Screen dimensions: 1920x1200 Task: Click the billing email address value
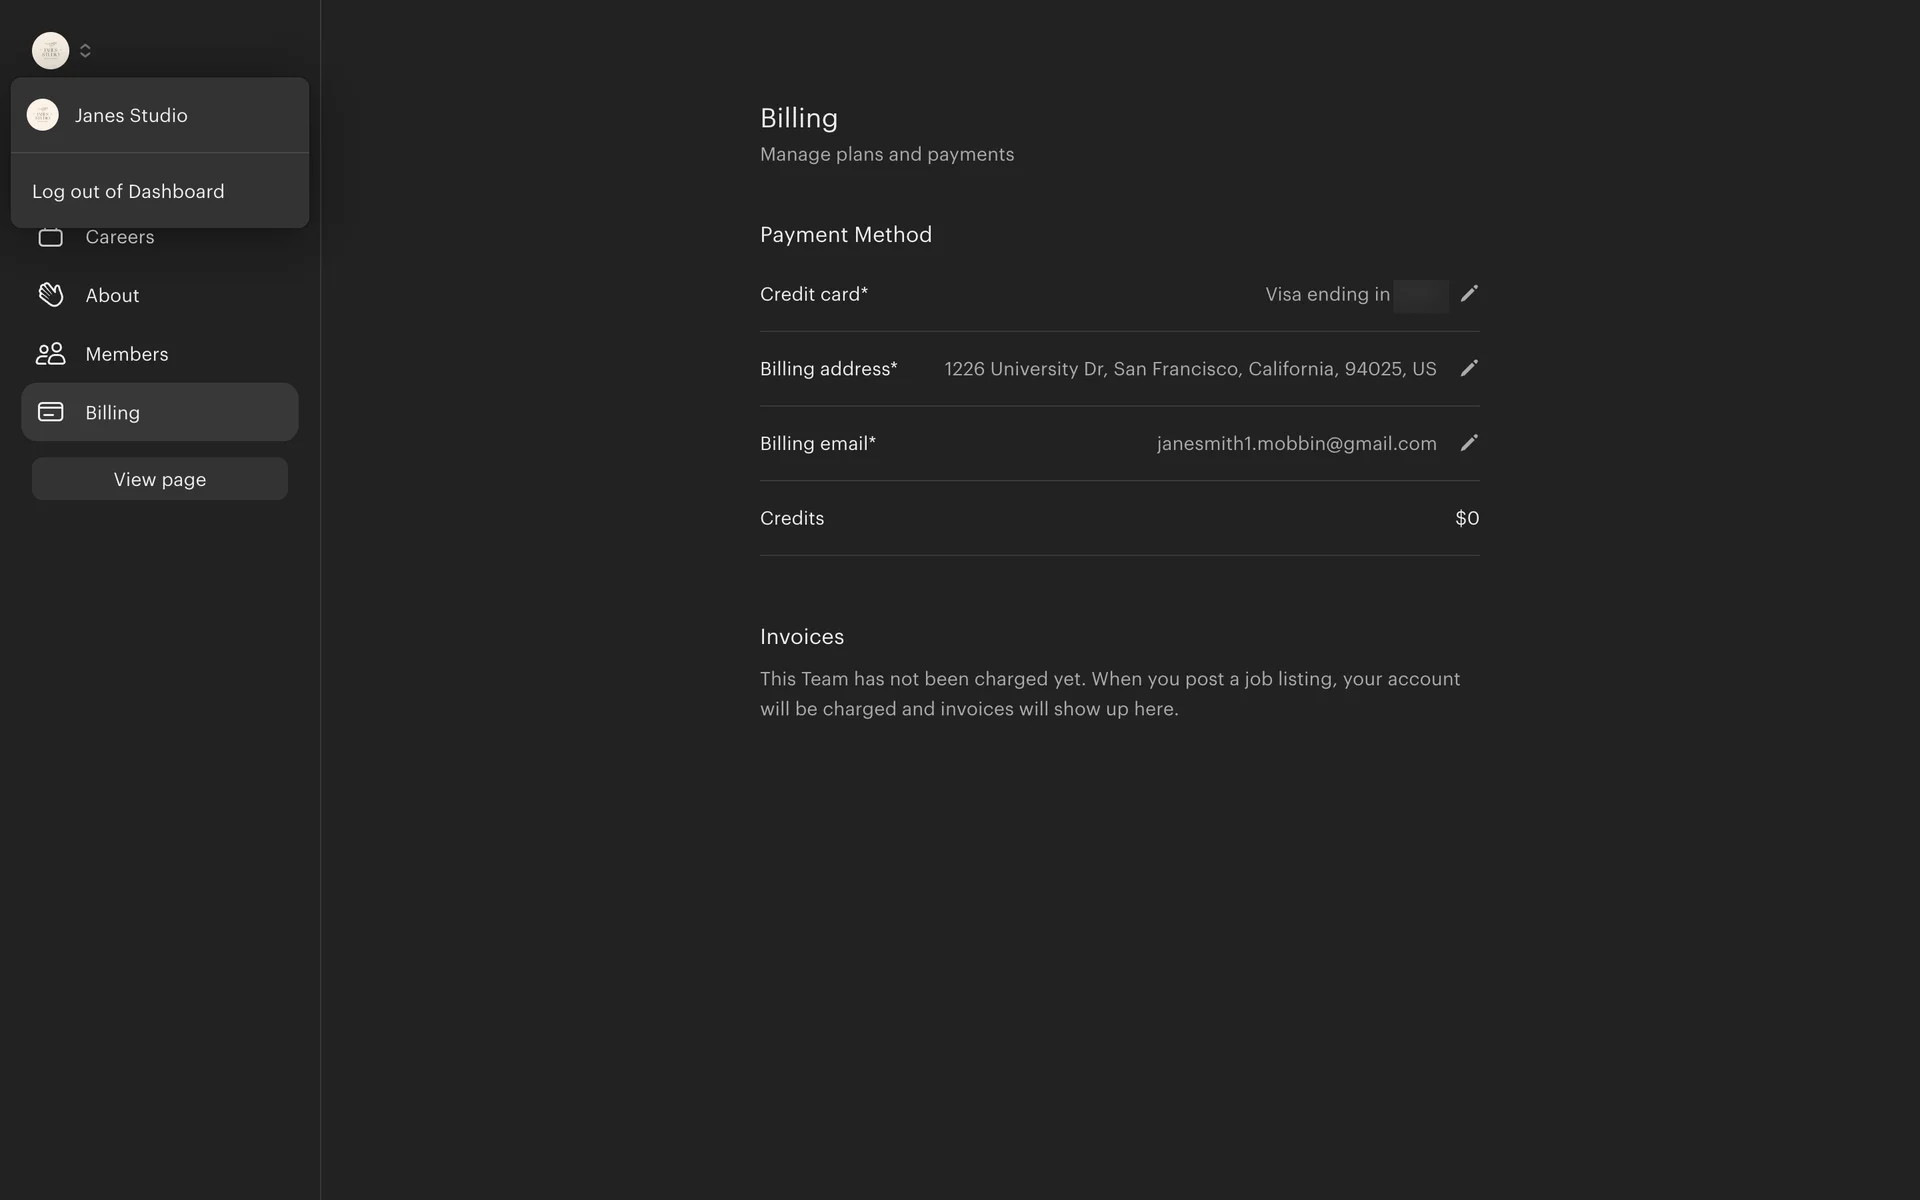click(1296, 443)
